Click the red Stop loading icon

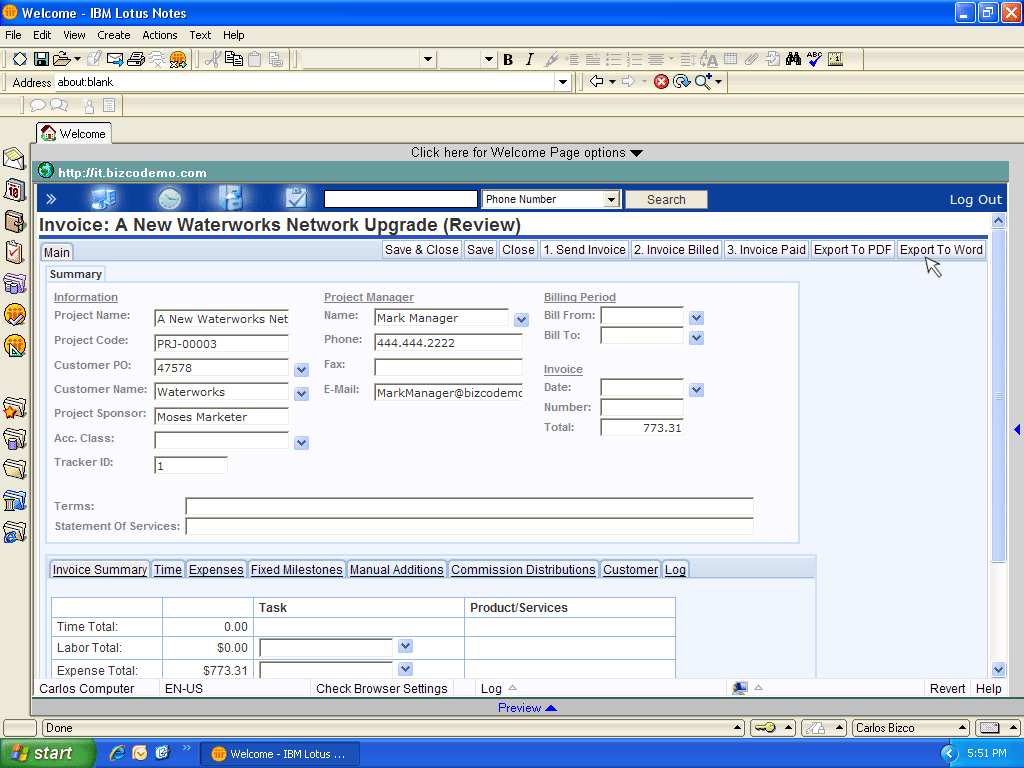661,82
